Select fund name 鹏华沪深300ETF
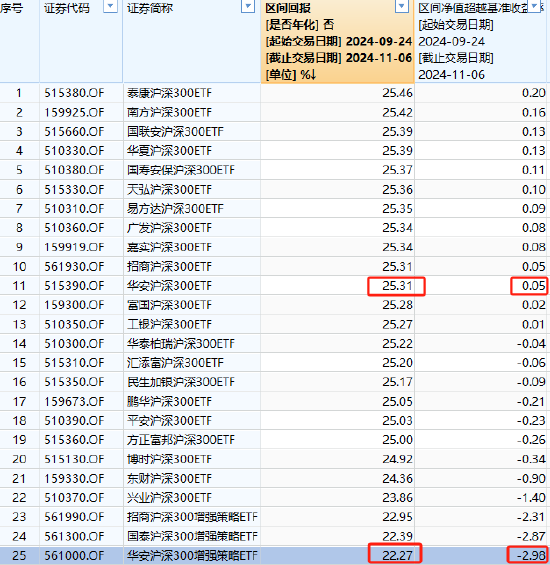 (169, 401)
